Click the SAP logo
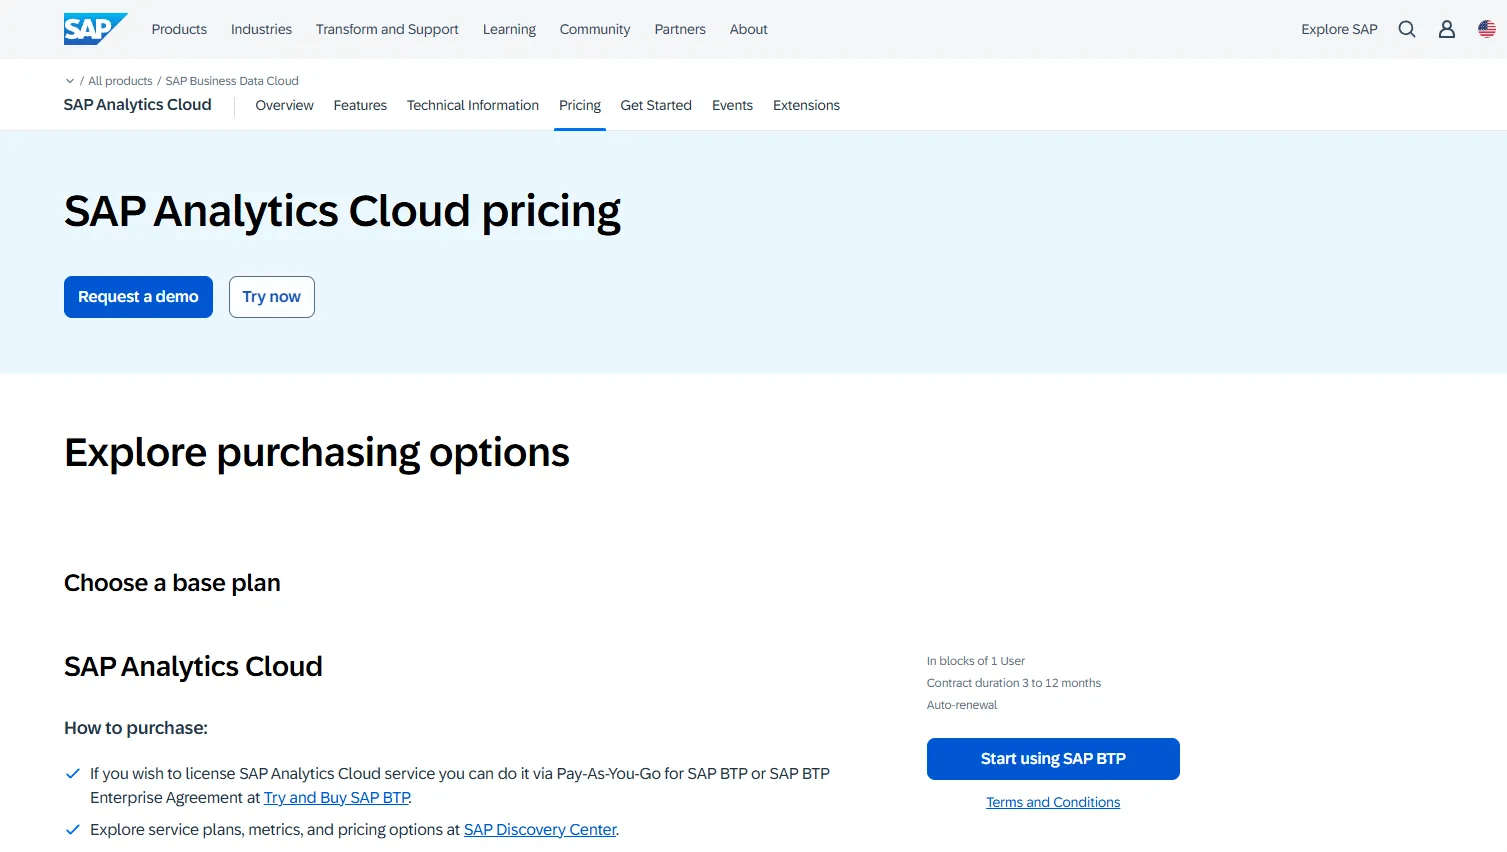Viewport: 1507px width, 852px height. (x=94, y=29)
